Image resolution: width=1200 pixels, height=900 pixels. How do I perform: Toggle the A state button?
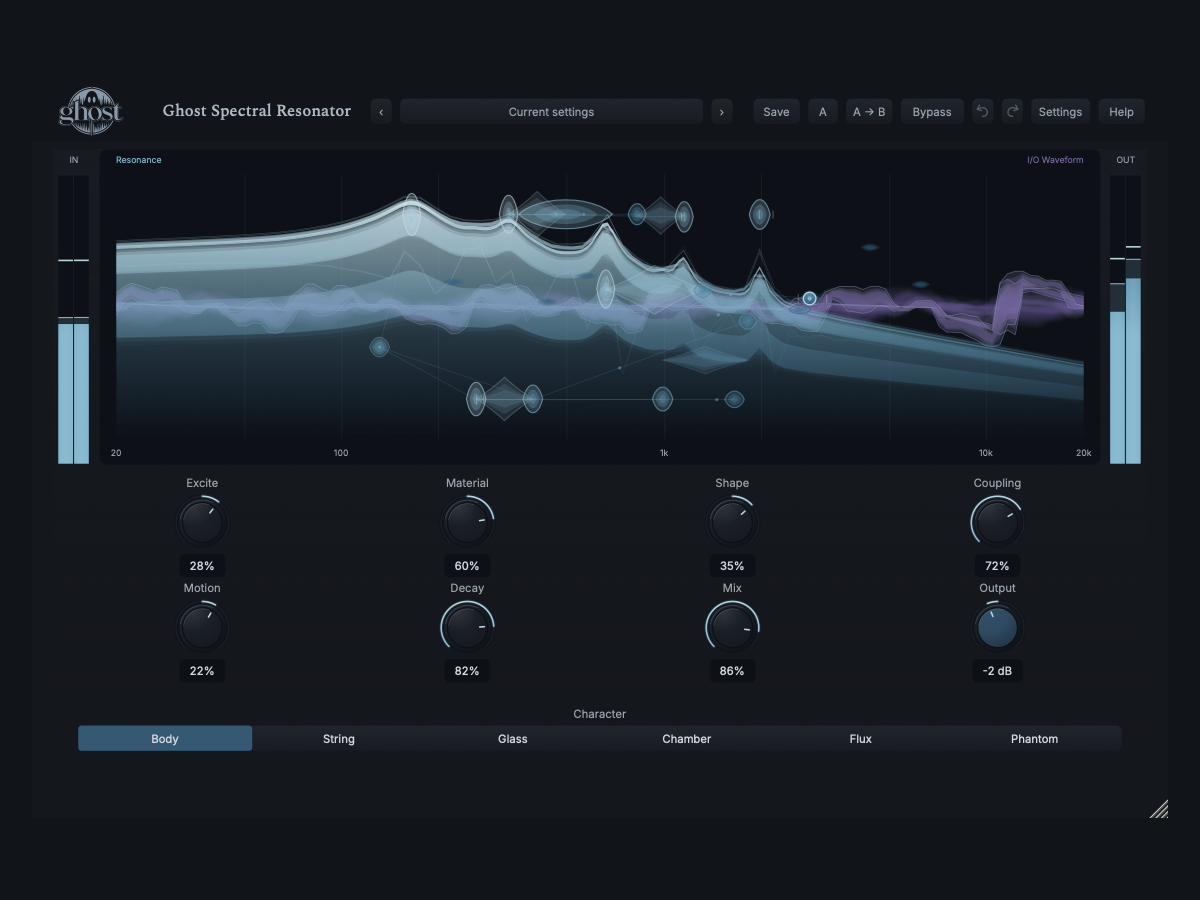(823, 112)
